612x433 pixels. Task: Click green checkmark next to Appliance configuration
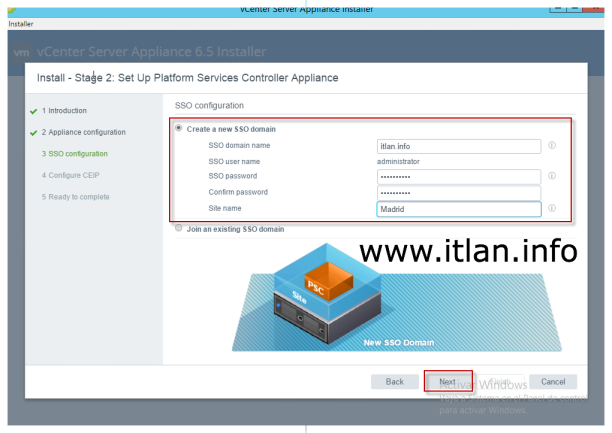pyautogui.click(x=34, y=133)
